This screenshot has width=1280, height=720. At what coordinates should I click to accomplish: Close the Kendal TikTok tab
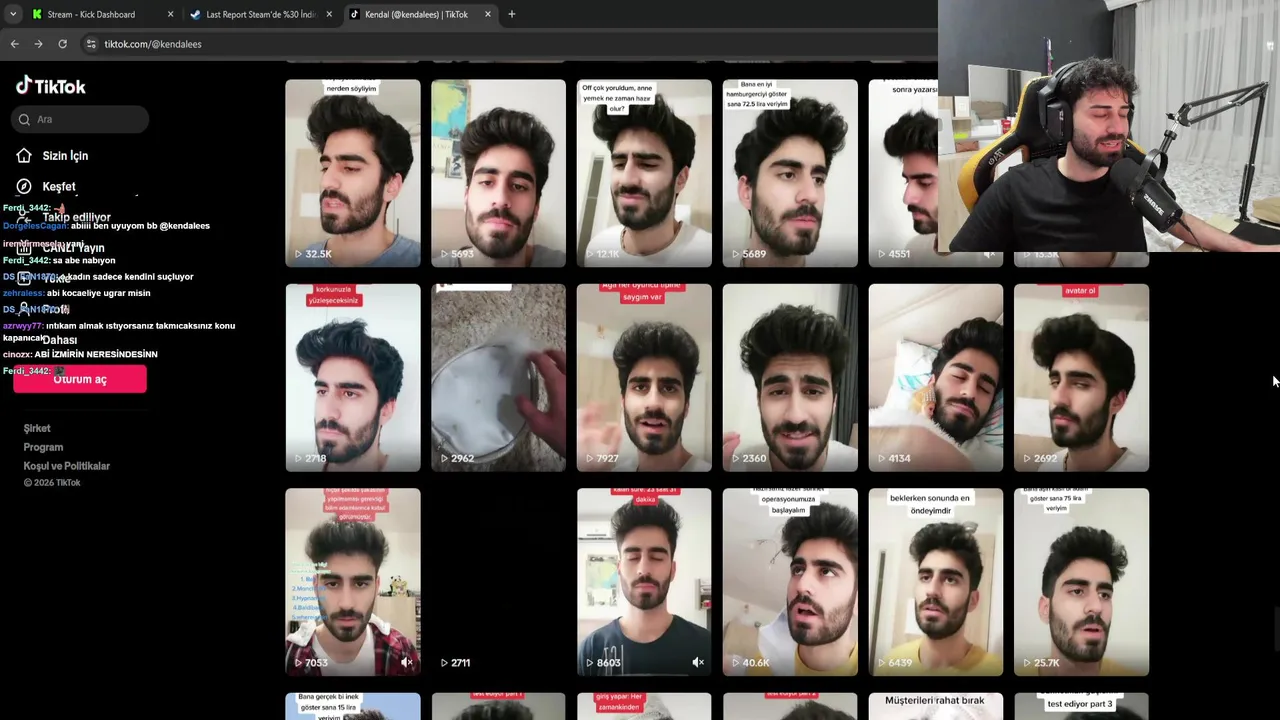point(488,14)
